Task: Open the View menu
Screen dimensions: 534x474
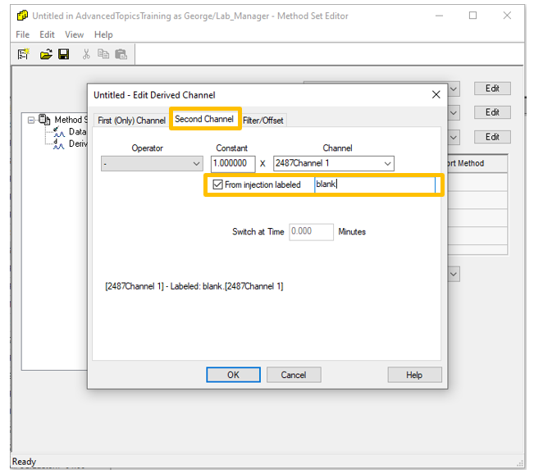Action: 74,35
